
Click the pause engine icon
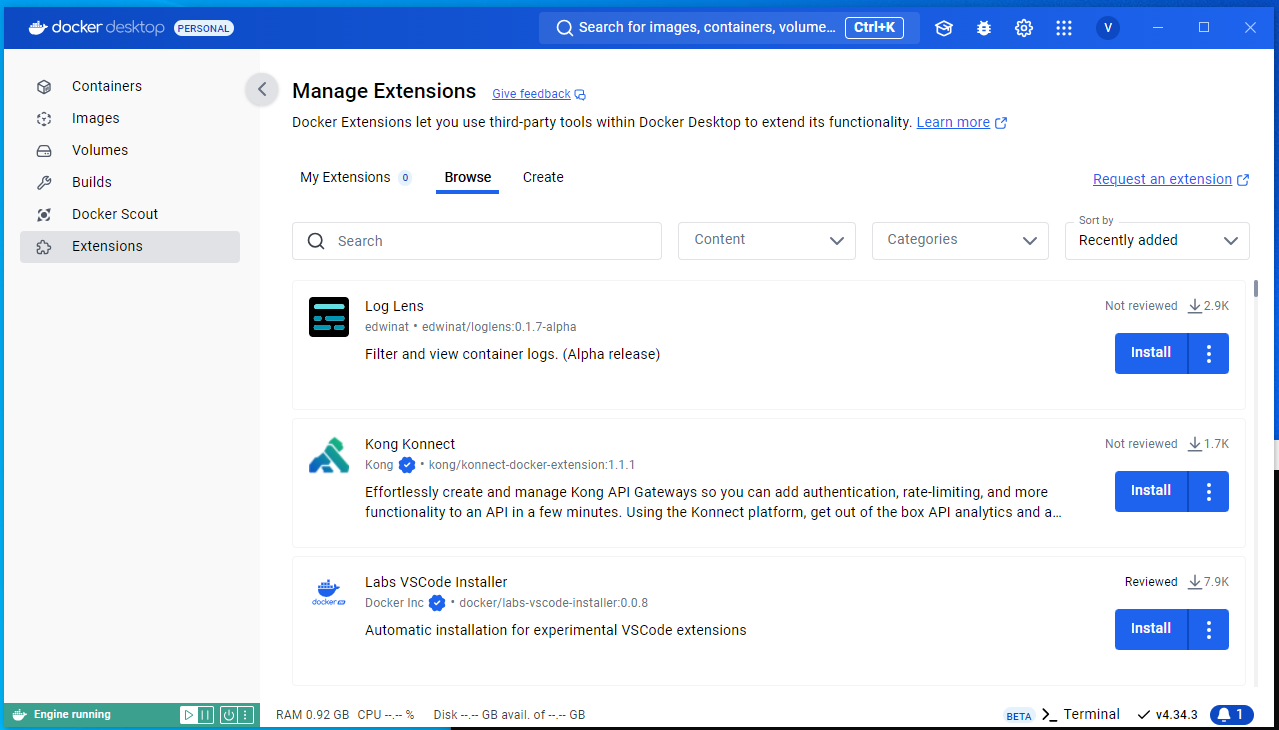(x=206, y=715)
